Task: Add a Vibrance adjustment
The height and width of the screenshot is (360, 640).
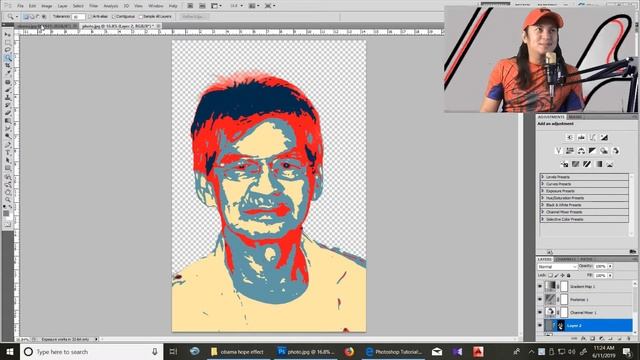Action: [x=558, y=151]
